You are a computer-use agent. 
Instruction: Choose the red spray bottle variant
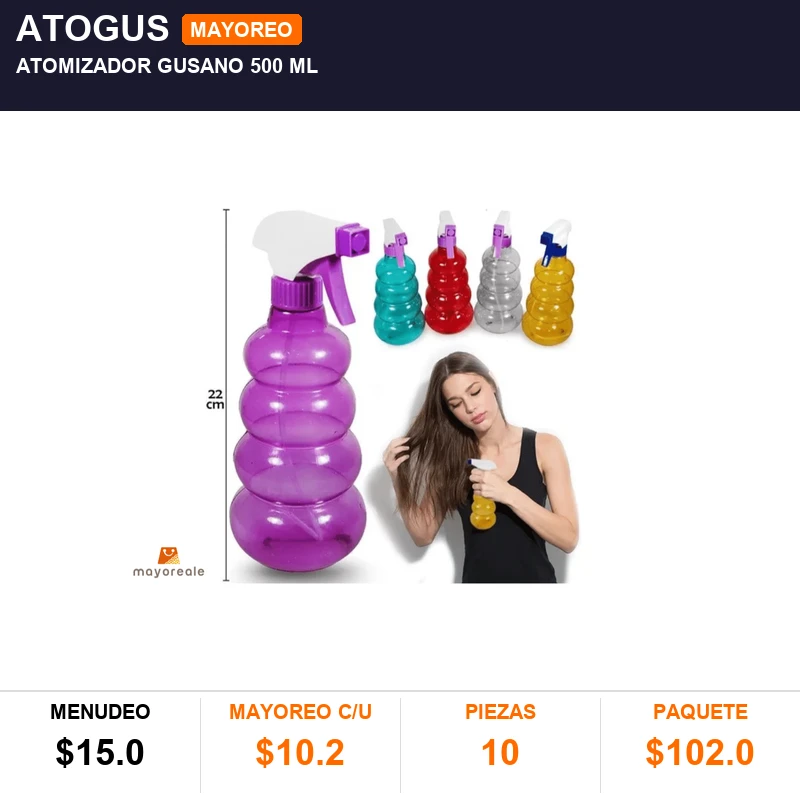[x=449, y=273]
